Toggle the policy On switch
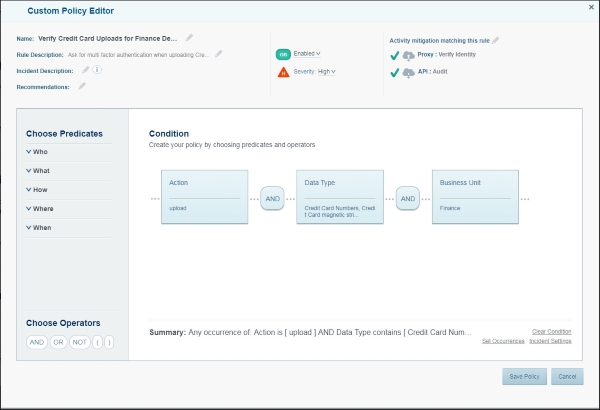Viewport: 600px width, 410px height. pyautogui.click(x=284, y=54)
